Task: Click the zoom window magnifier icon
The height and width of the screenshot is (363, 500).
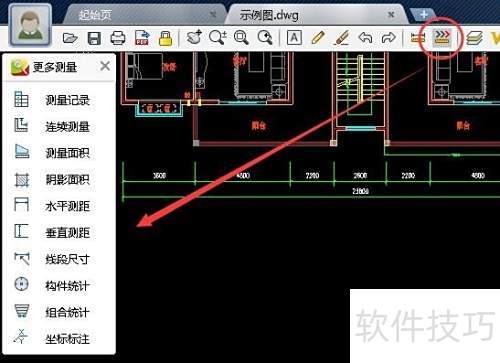Action: [241, 38]
